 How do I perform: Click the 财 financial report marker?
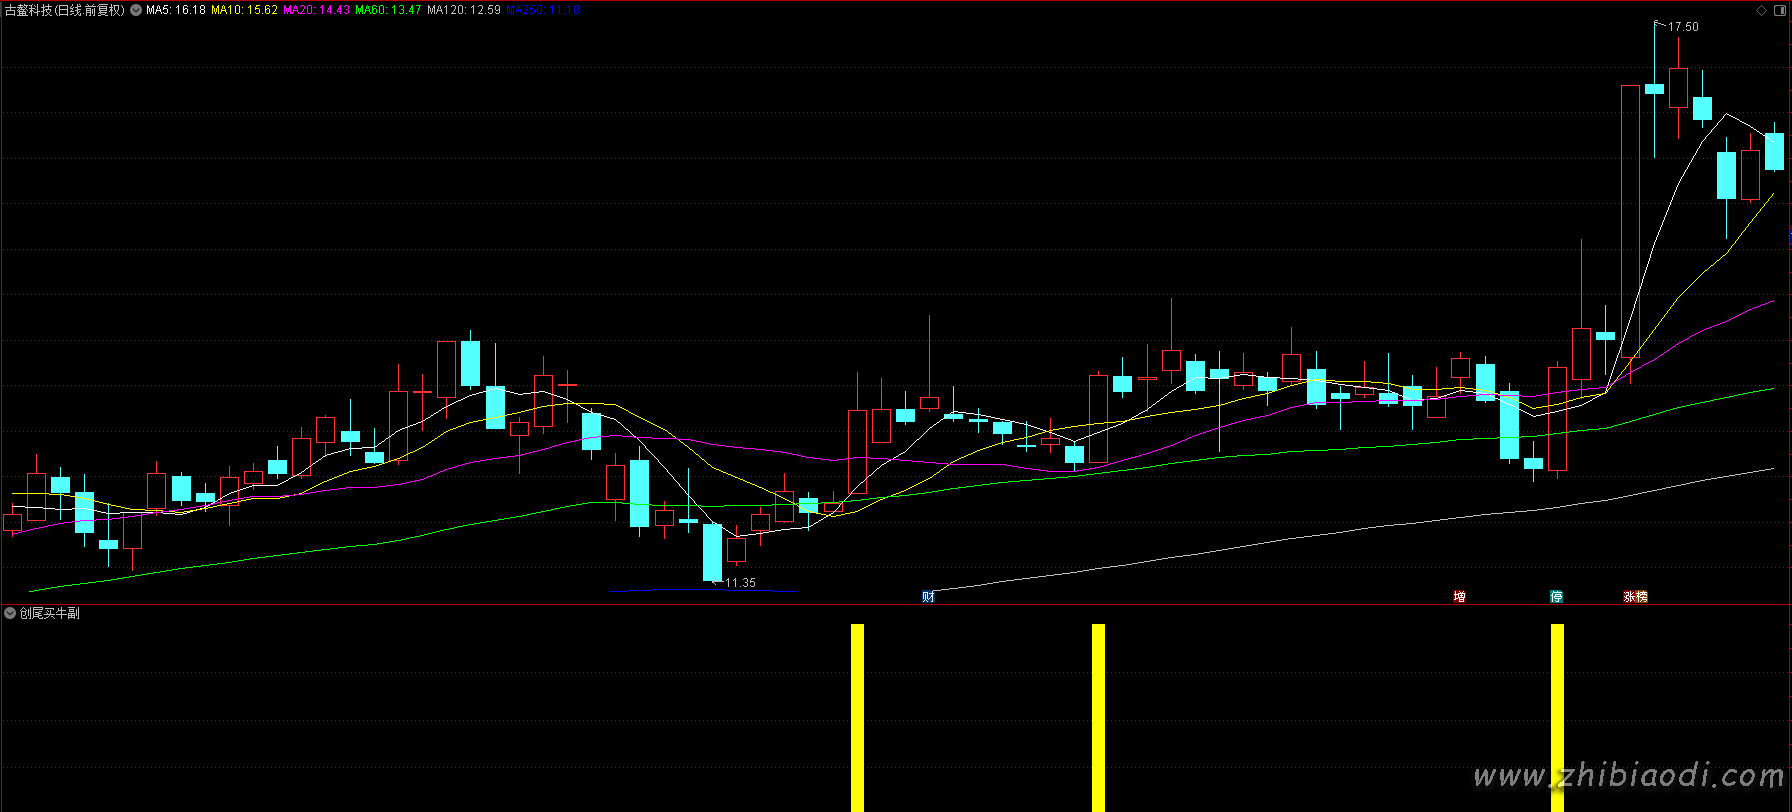coord(929,597)
